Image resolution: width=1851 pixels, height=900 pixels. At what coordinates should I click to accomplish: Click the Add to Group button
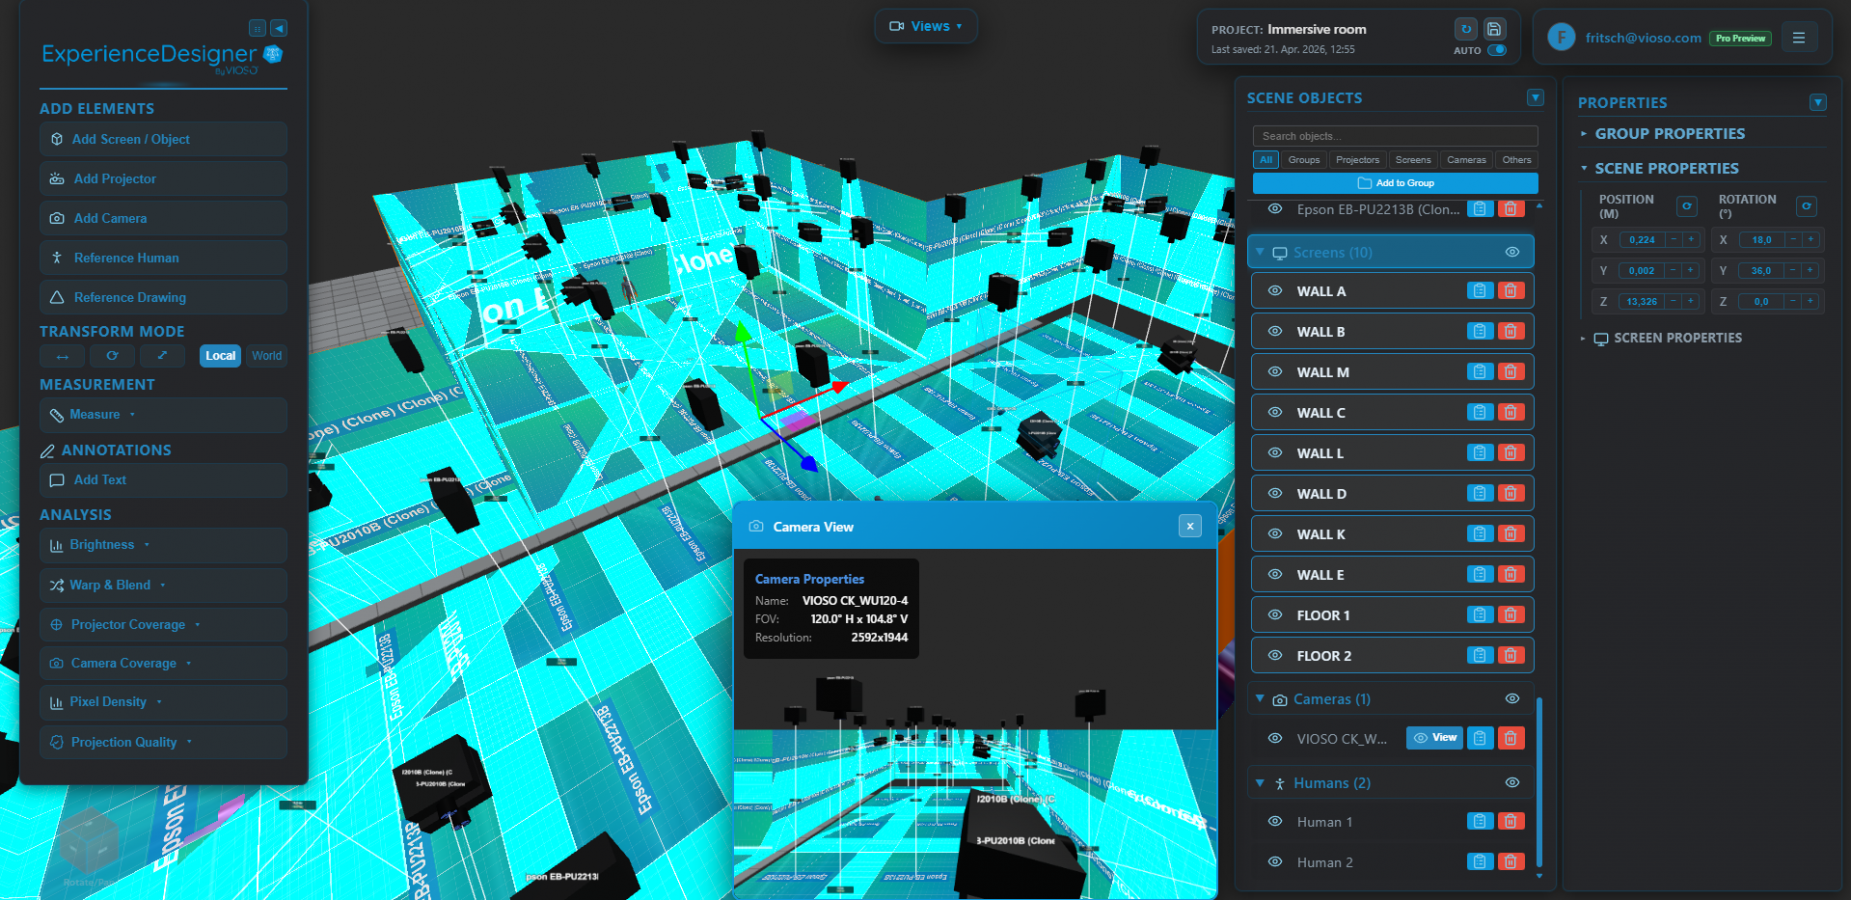(x=1395, y=183)
